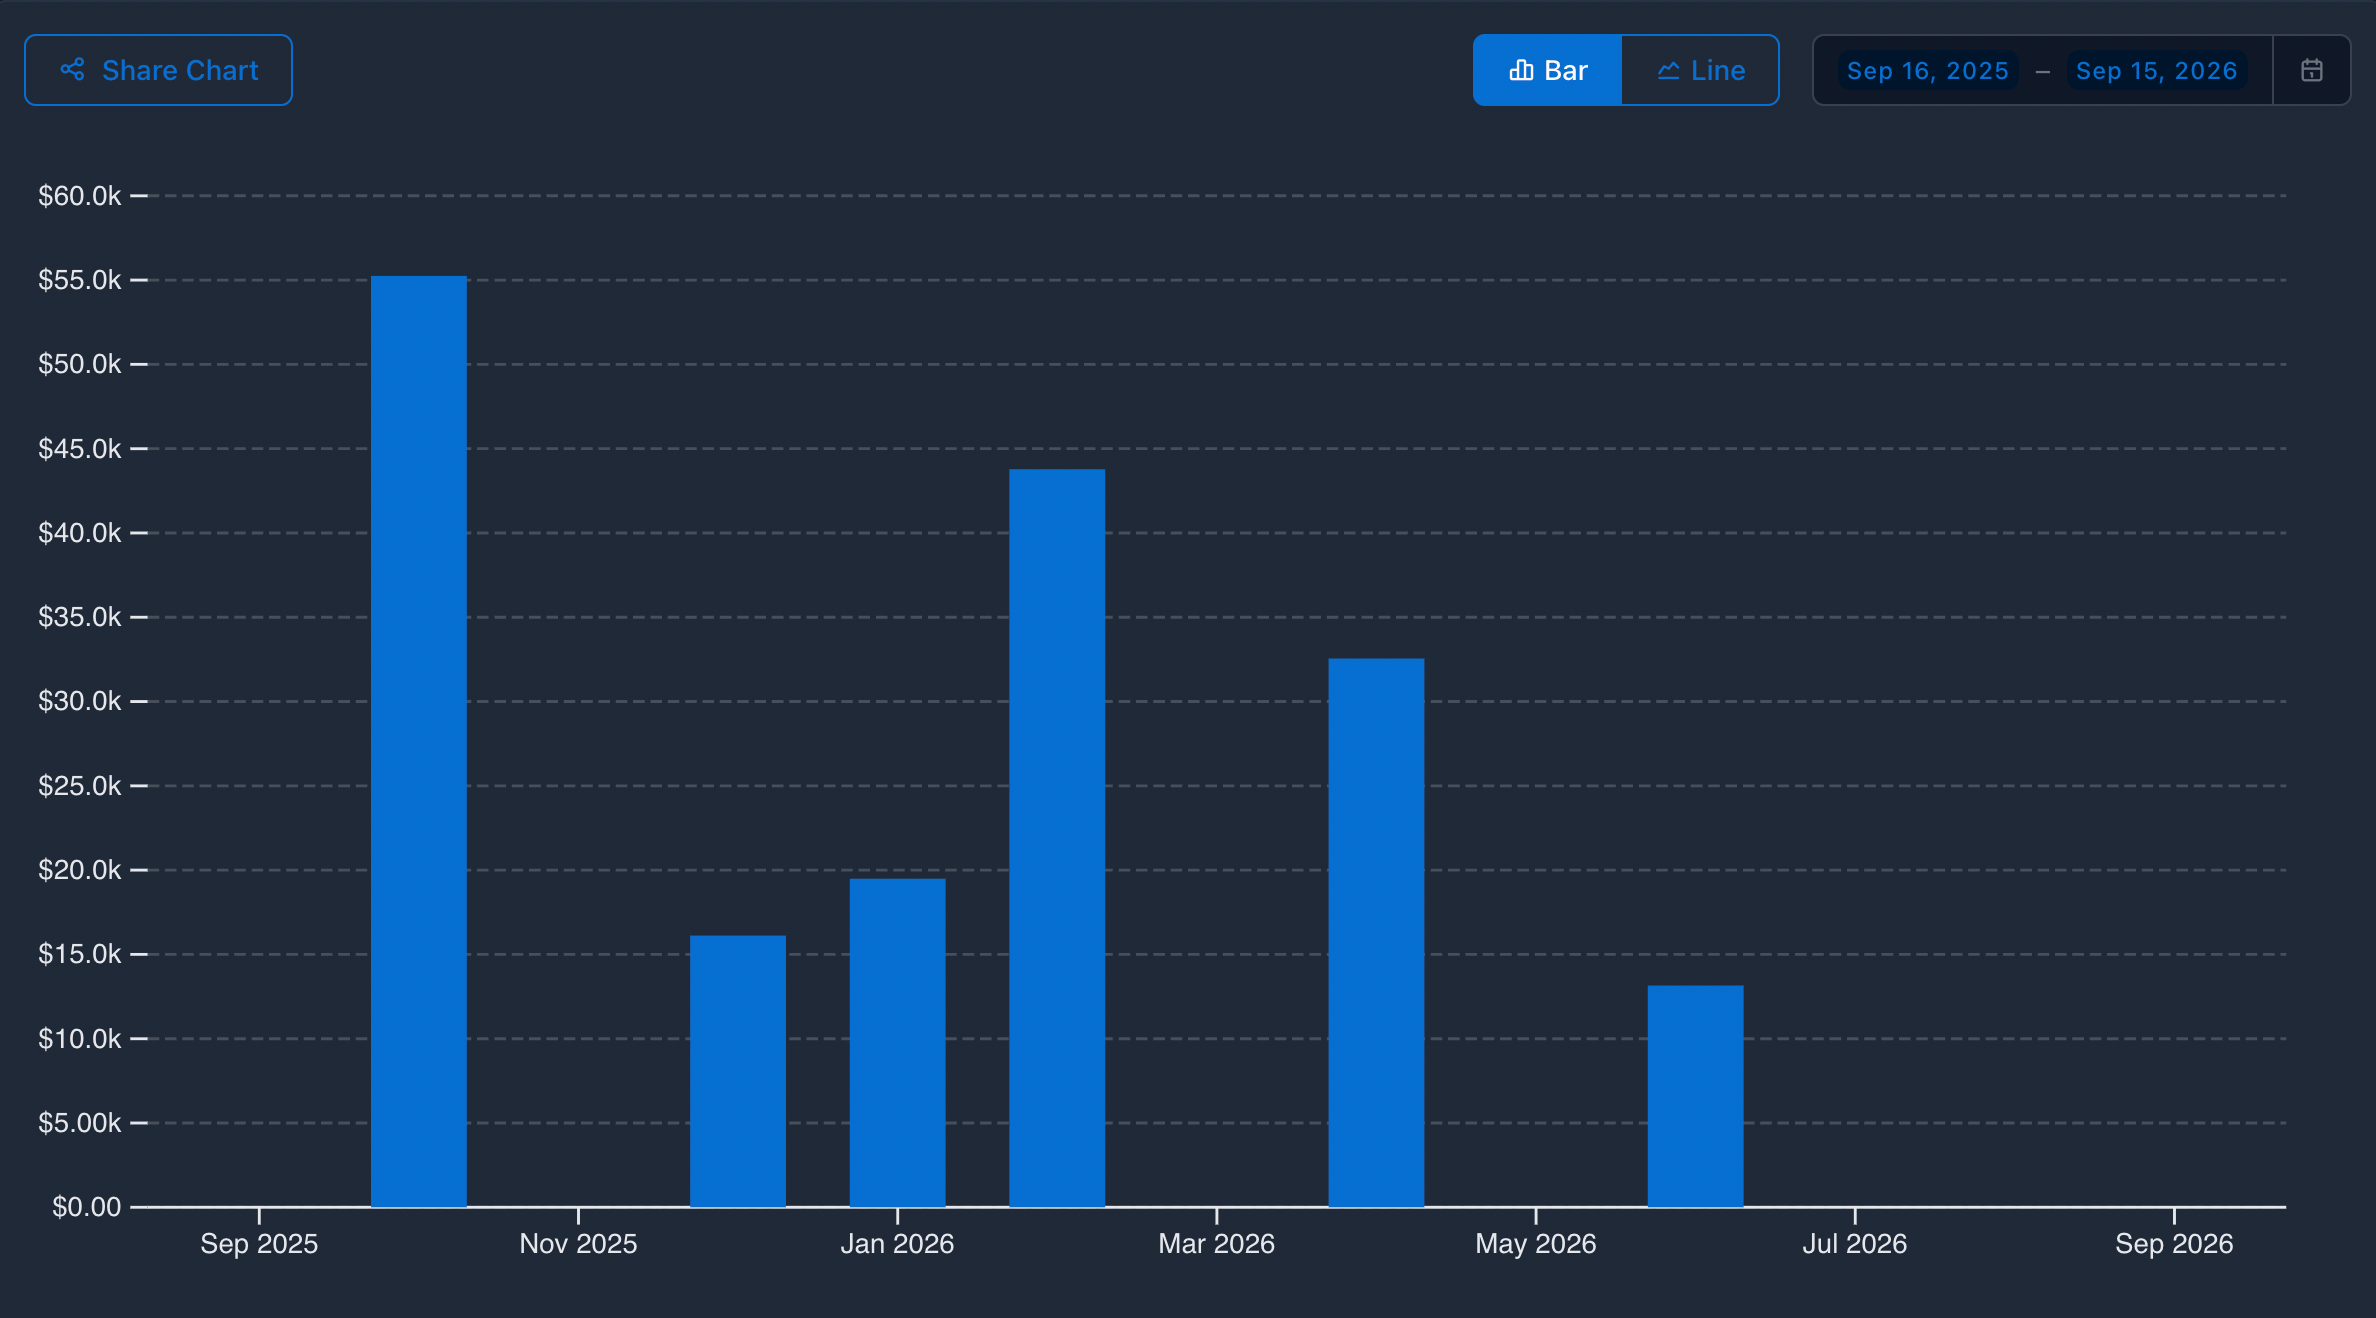Click the tallest bar near $55k
2376x1318 pixels.
coord(419,740)
